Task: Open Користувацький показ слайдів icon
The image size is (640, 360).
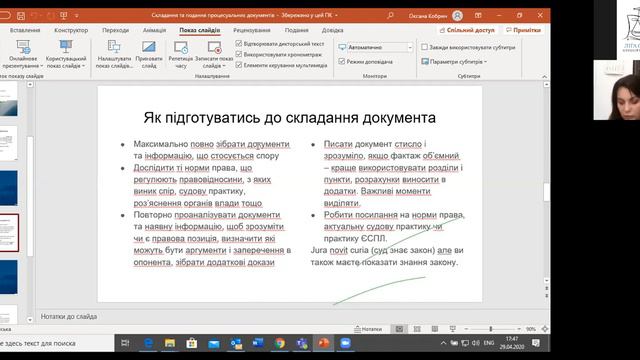Action: [66, 47]
